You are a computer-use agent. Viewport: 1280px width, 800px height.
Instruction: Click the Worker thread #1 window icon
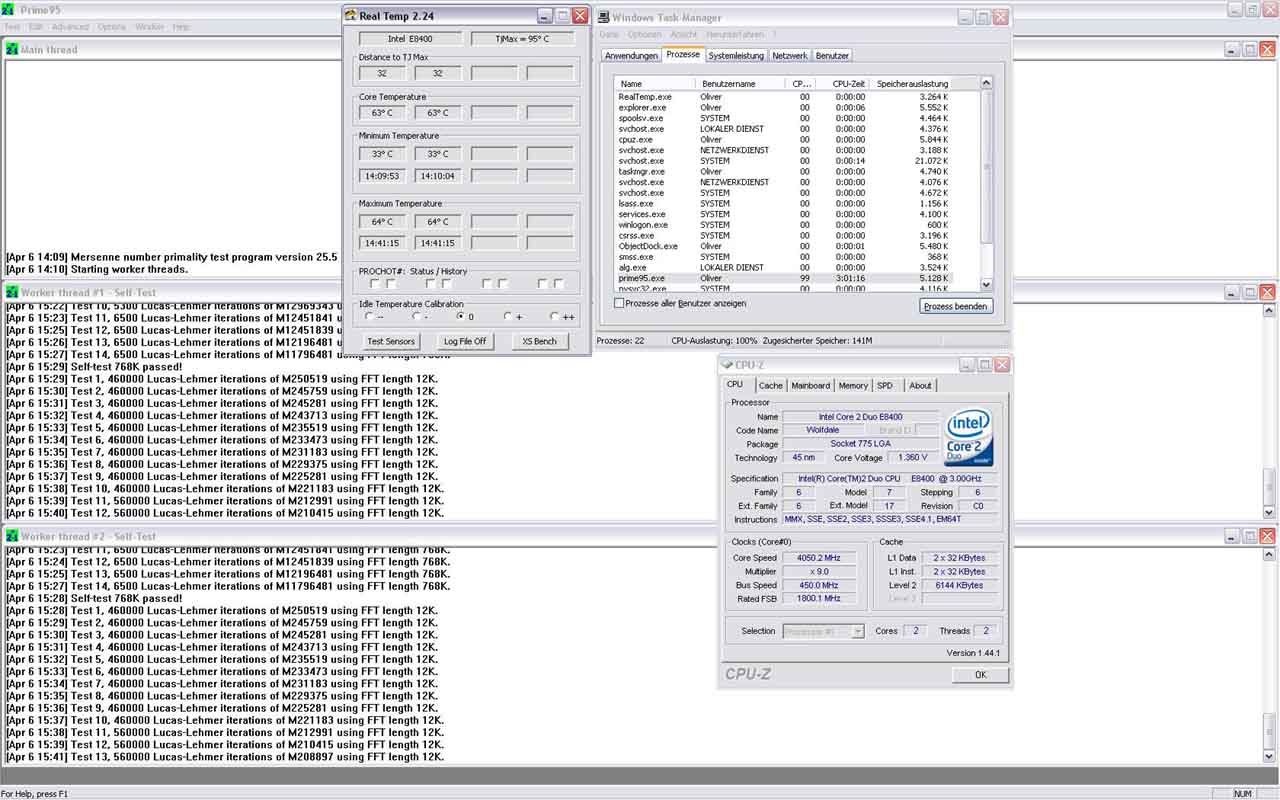11,292
